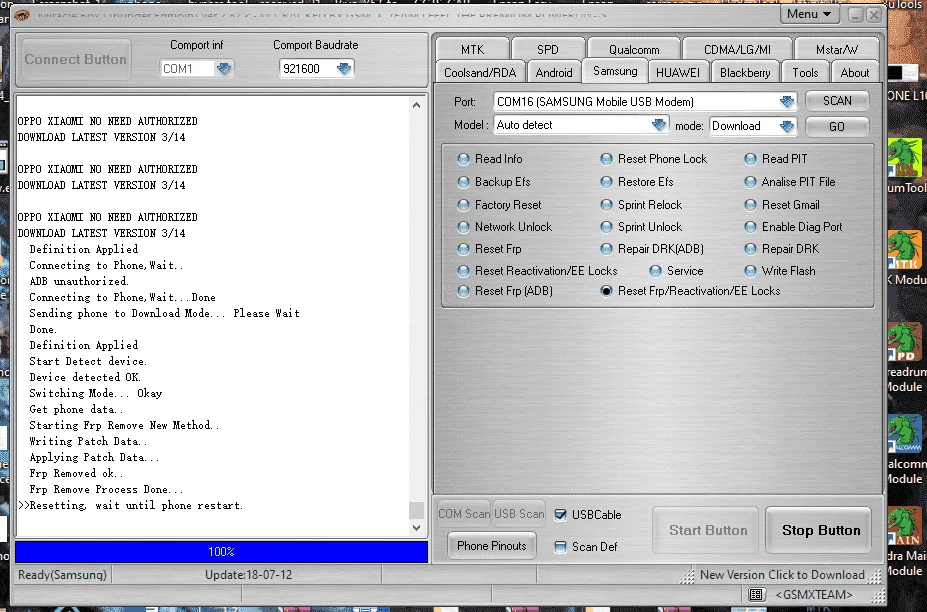Click the keyboard icon beside GSMXTEAM in status bar
927x612 pixels.
[x=756, y=594]
